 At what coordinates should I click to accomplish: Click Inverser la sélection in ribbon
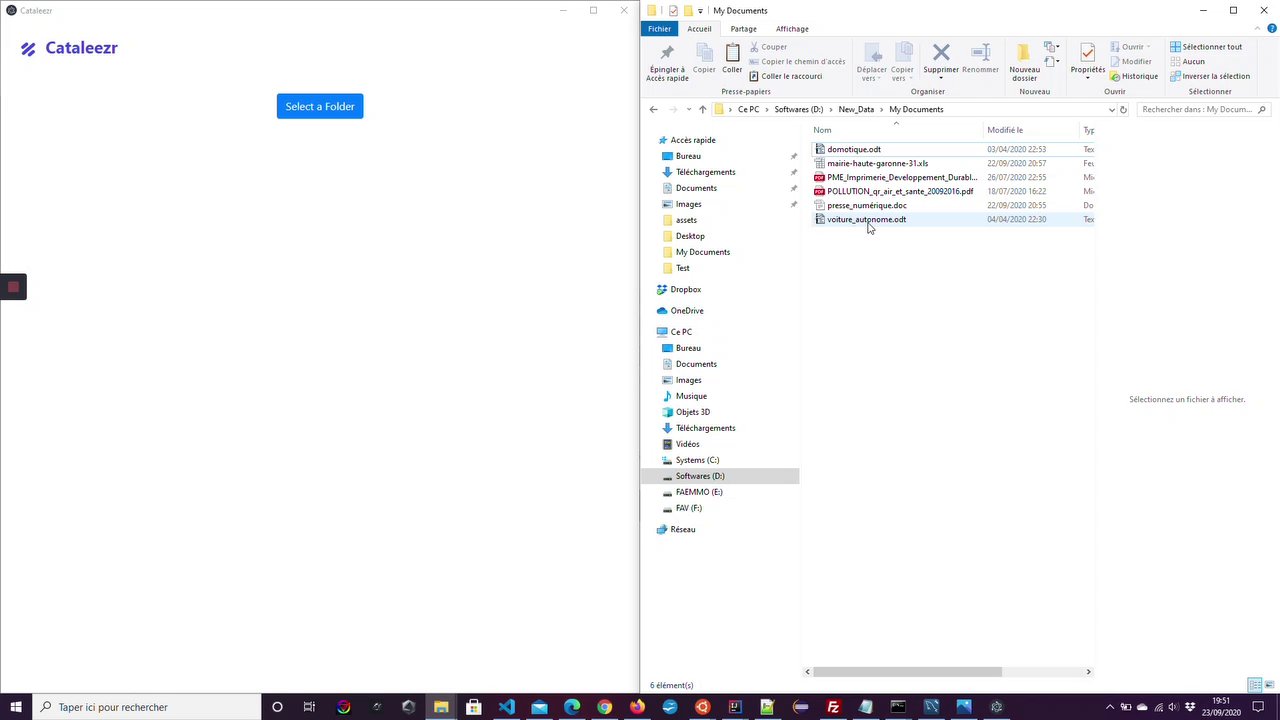tap(1210, 76)
